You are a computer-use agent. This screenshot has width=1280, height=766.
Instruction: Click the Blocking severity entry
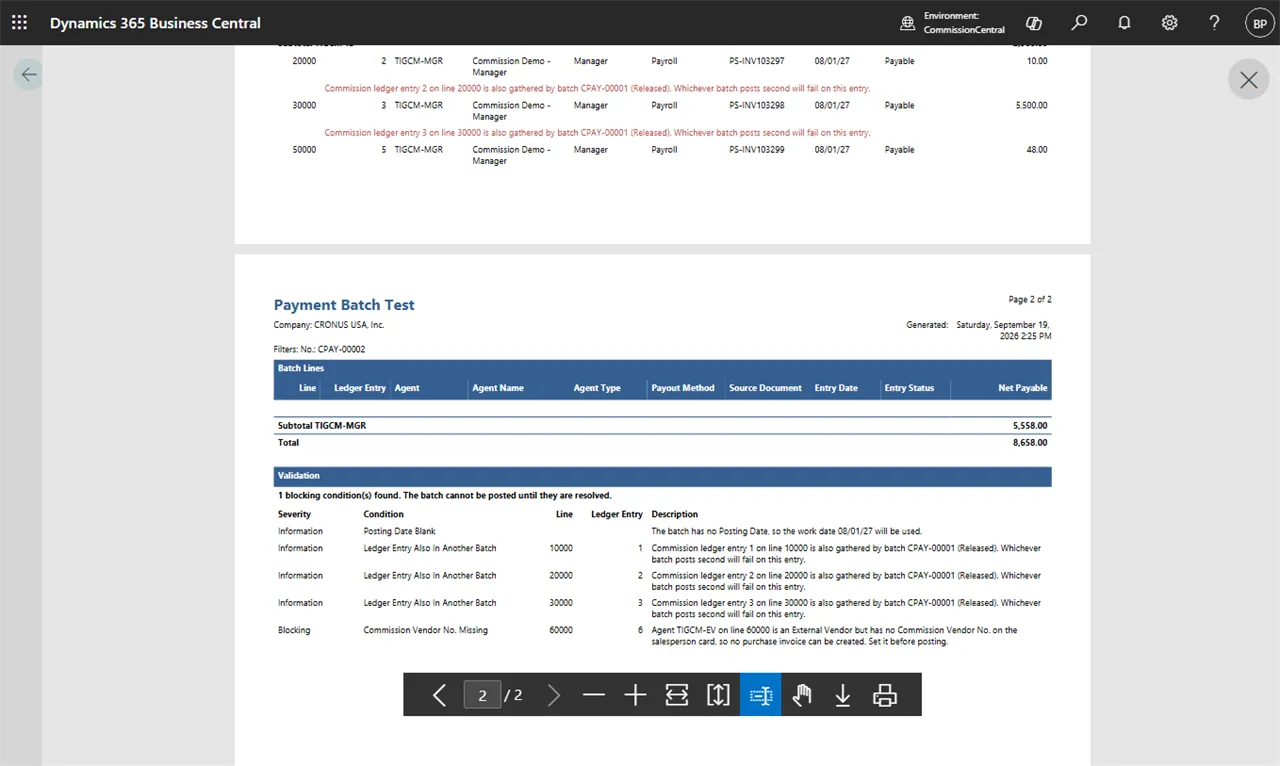pyautogui.click(x=294, y=630)
